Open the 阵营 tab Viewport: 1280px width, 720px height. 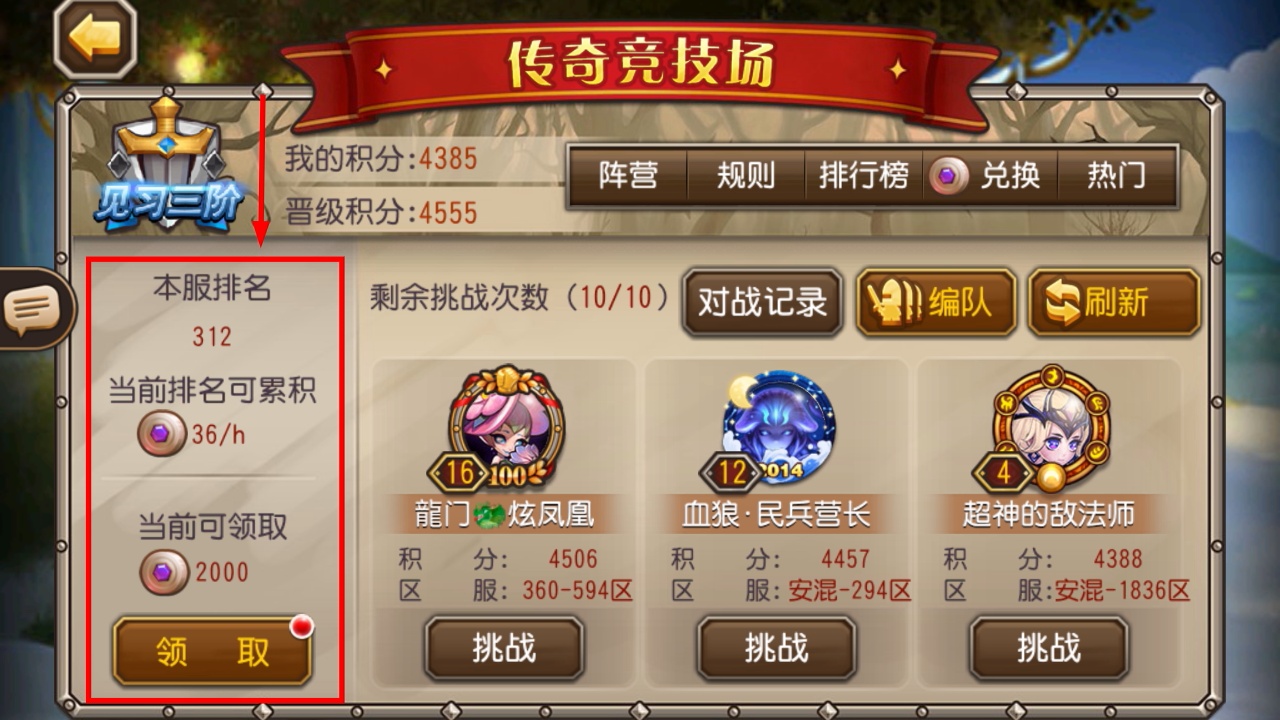tap(628, 177)
